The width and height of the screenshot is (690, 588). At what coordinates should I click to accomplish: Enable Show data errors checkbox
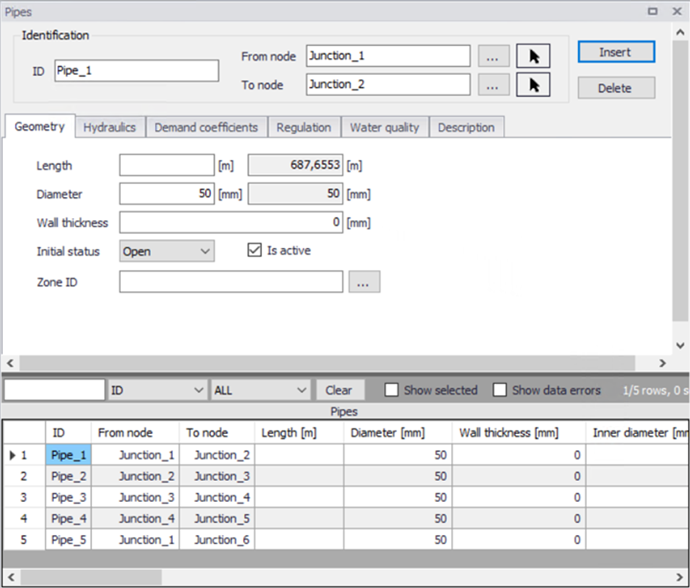click(499, 390)
